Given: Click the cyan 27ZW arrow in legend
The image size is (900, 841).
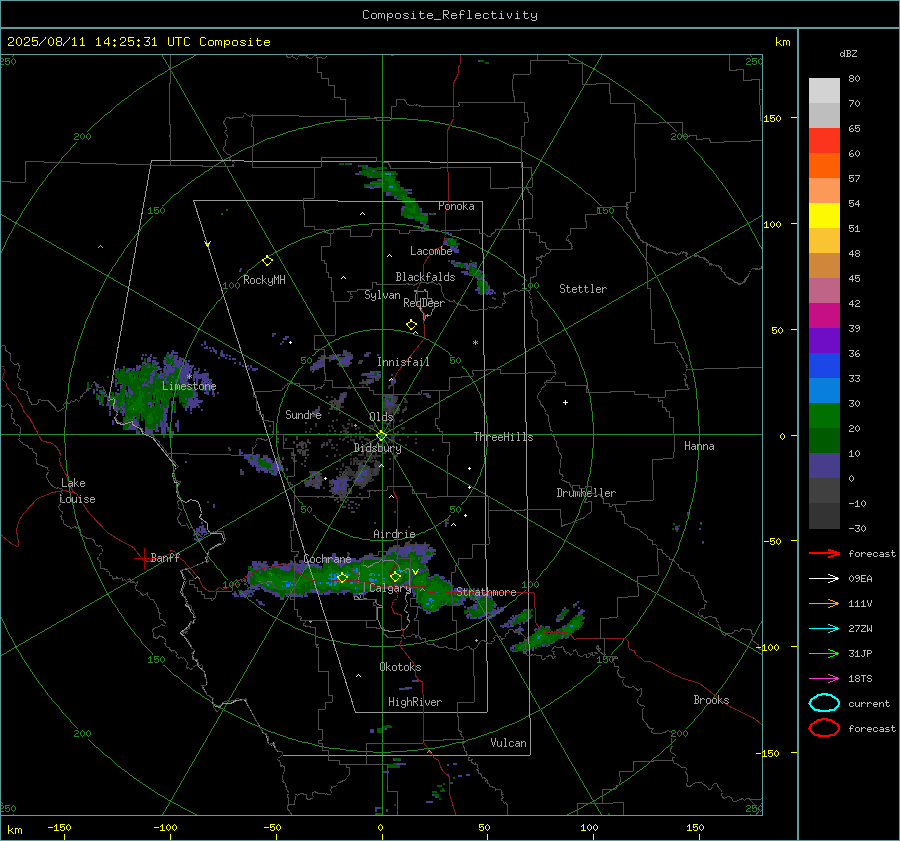Looking at the screenshot, I should click(824, 629).
